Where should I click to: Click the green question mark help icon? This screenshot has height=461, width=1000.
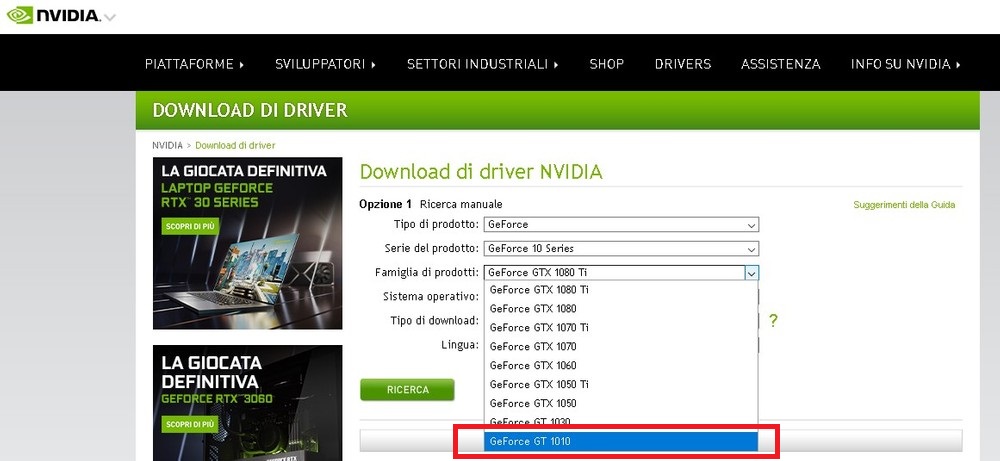coord(773,321)
